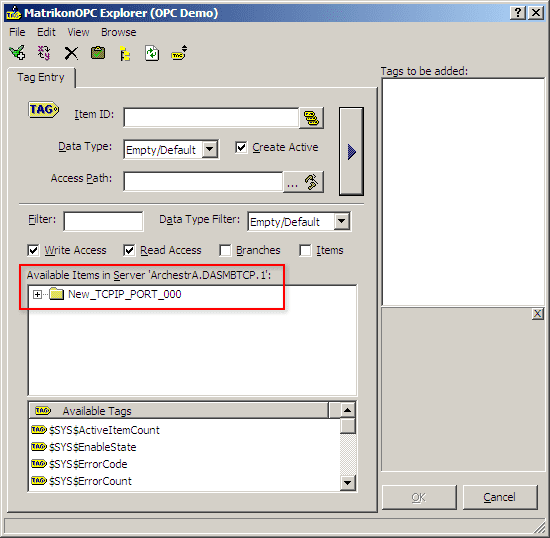Open the View menu
This screenshot has width=550, height=538.
tap(78, 32)
